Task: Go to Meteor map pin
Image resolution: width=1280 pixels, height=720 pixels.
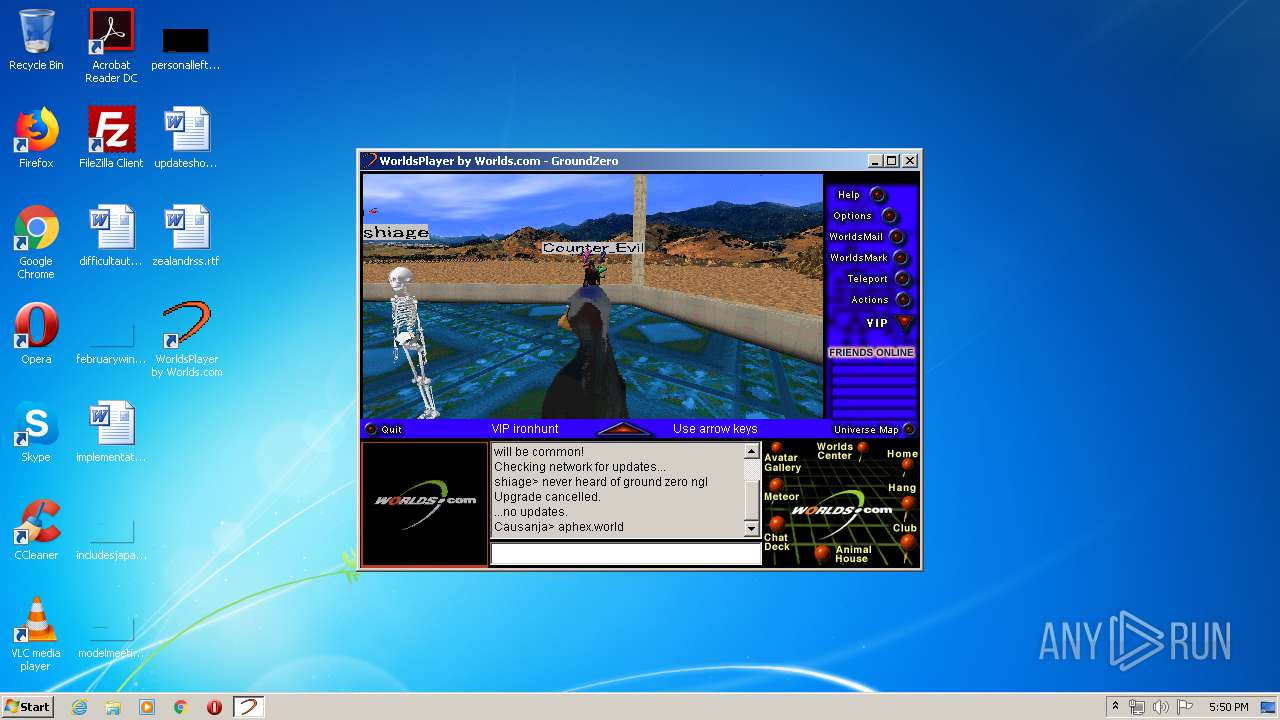Action: point(775,484)
